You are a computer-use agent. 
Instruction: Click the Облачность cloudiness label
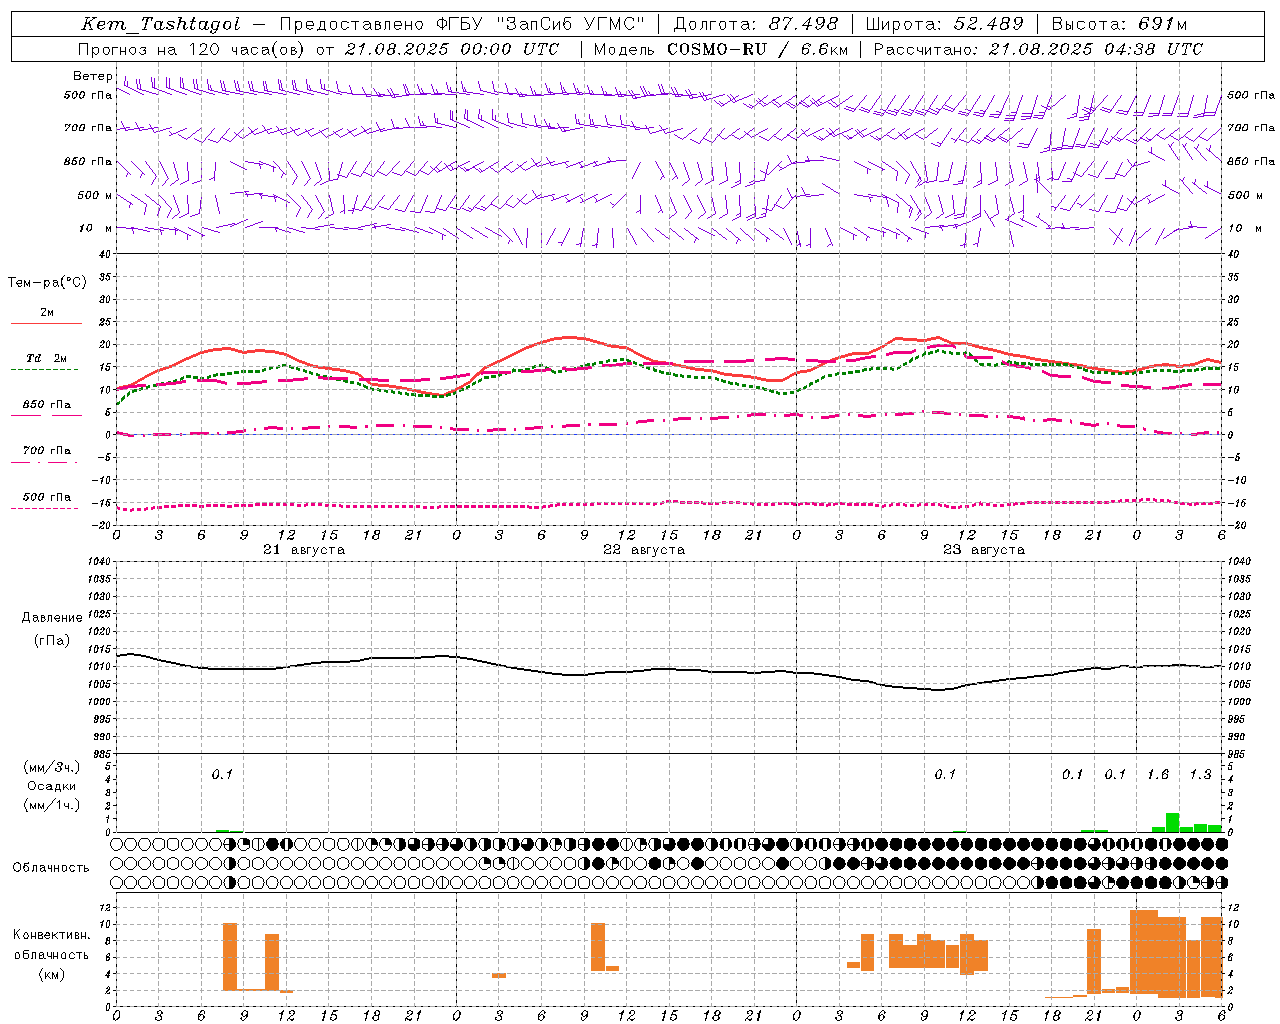[x=51, y=867]
